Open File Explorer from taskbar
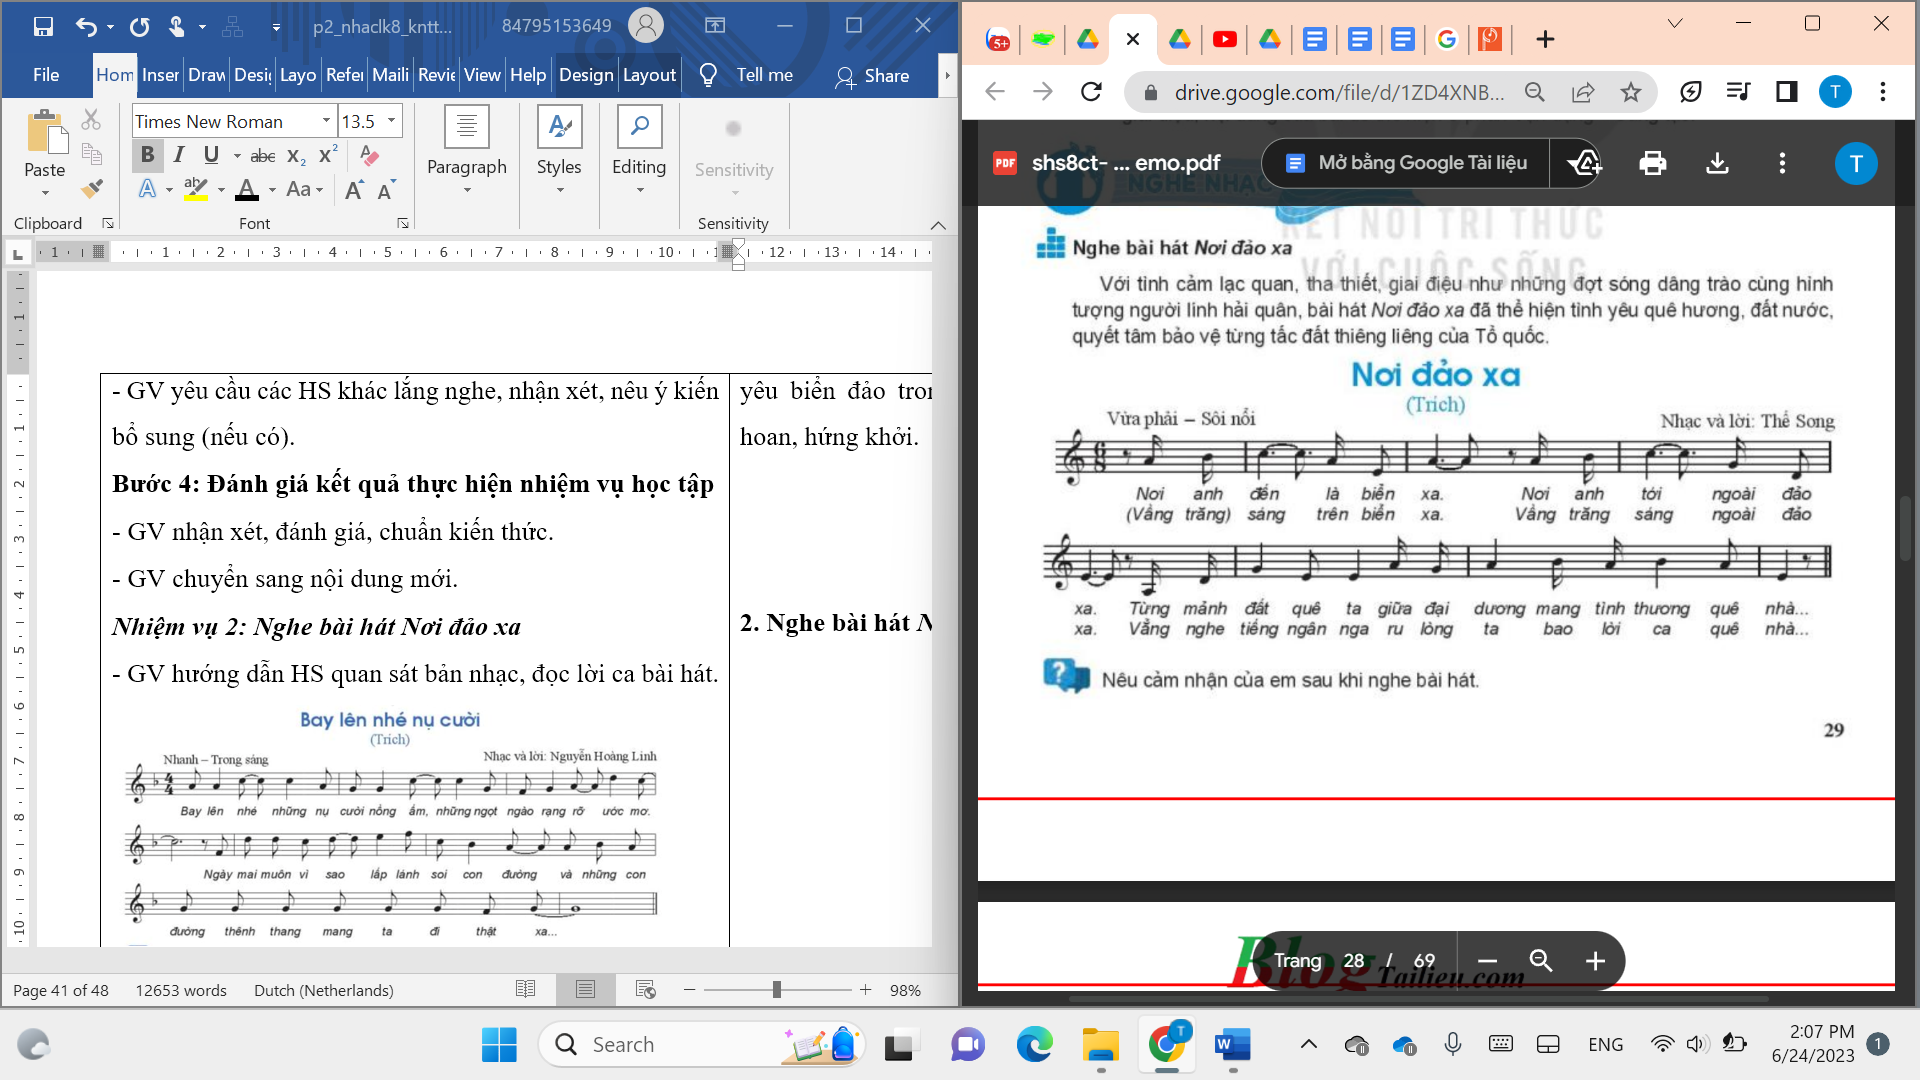 [1100, 1045]
